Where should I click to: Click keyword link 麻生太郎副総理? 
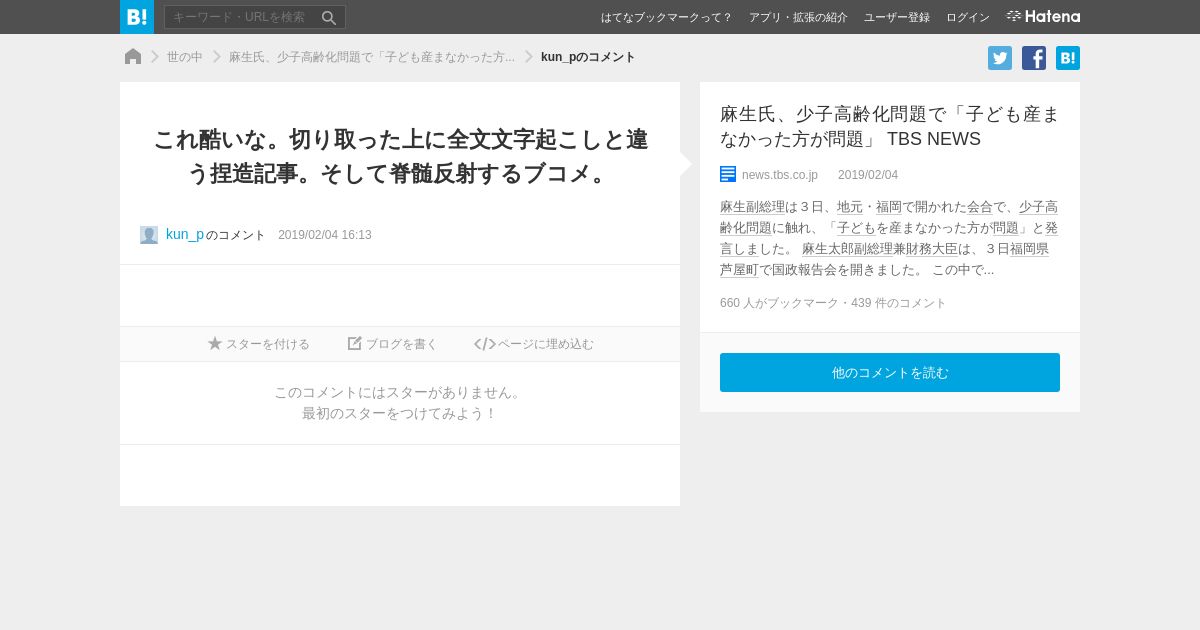click(x=847, y=249)
